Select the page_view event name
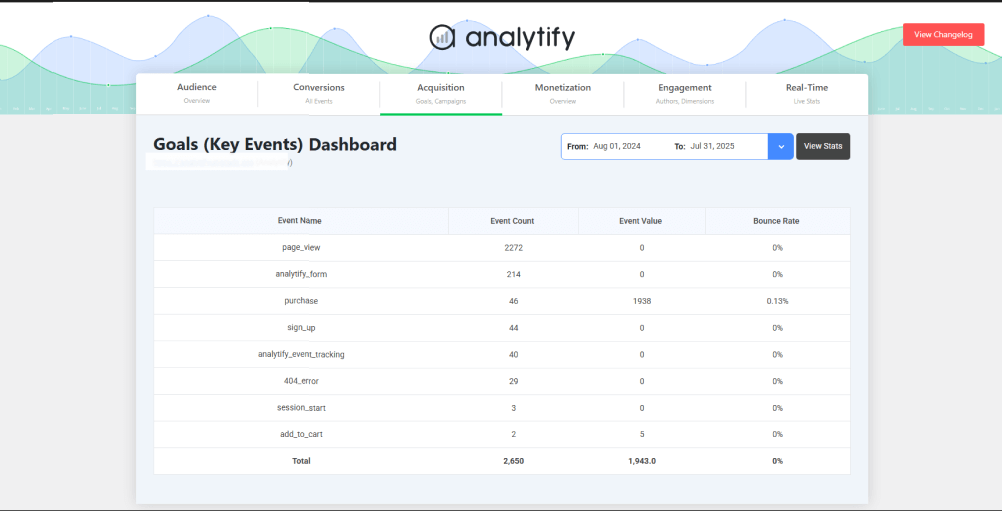The image size is (1002, 511). click(300, 248)
